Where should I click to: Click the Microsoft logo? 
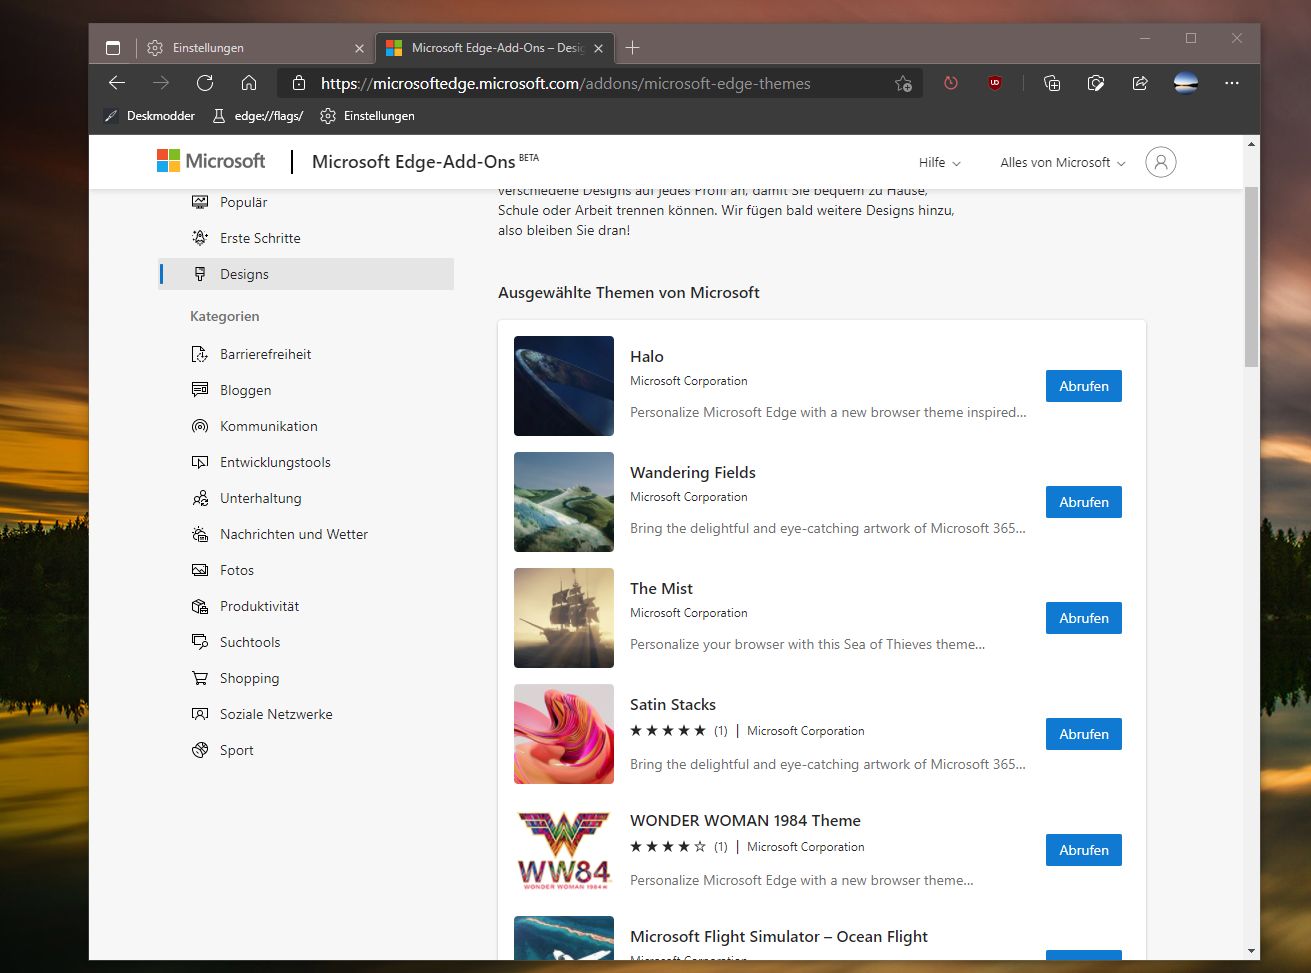[211, 161]
